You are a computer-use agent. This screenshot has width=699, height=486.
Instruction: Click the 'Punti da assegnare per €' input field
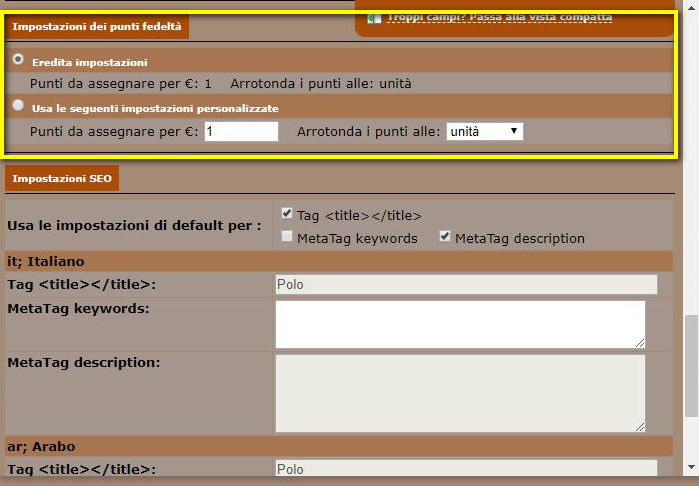(x=241, y=132)
